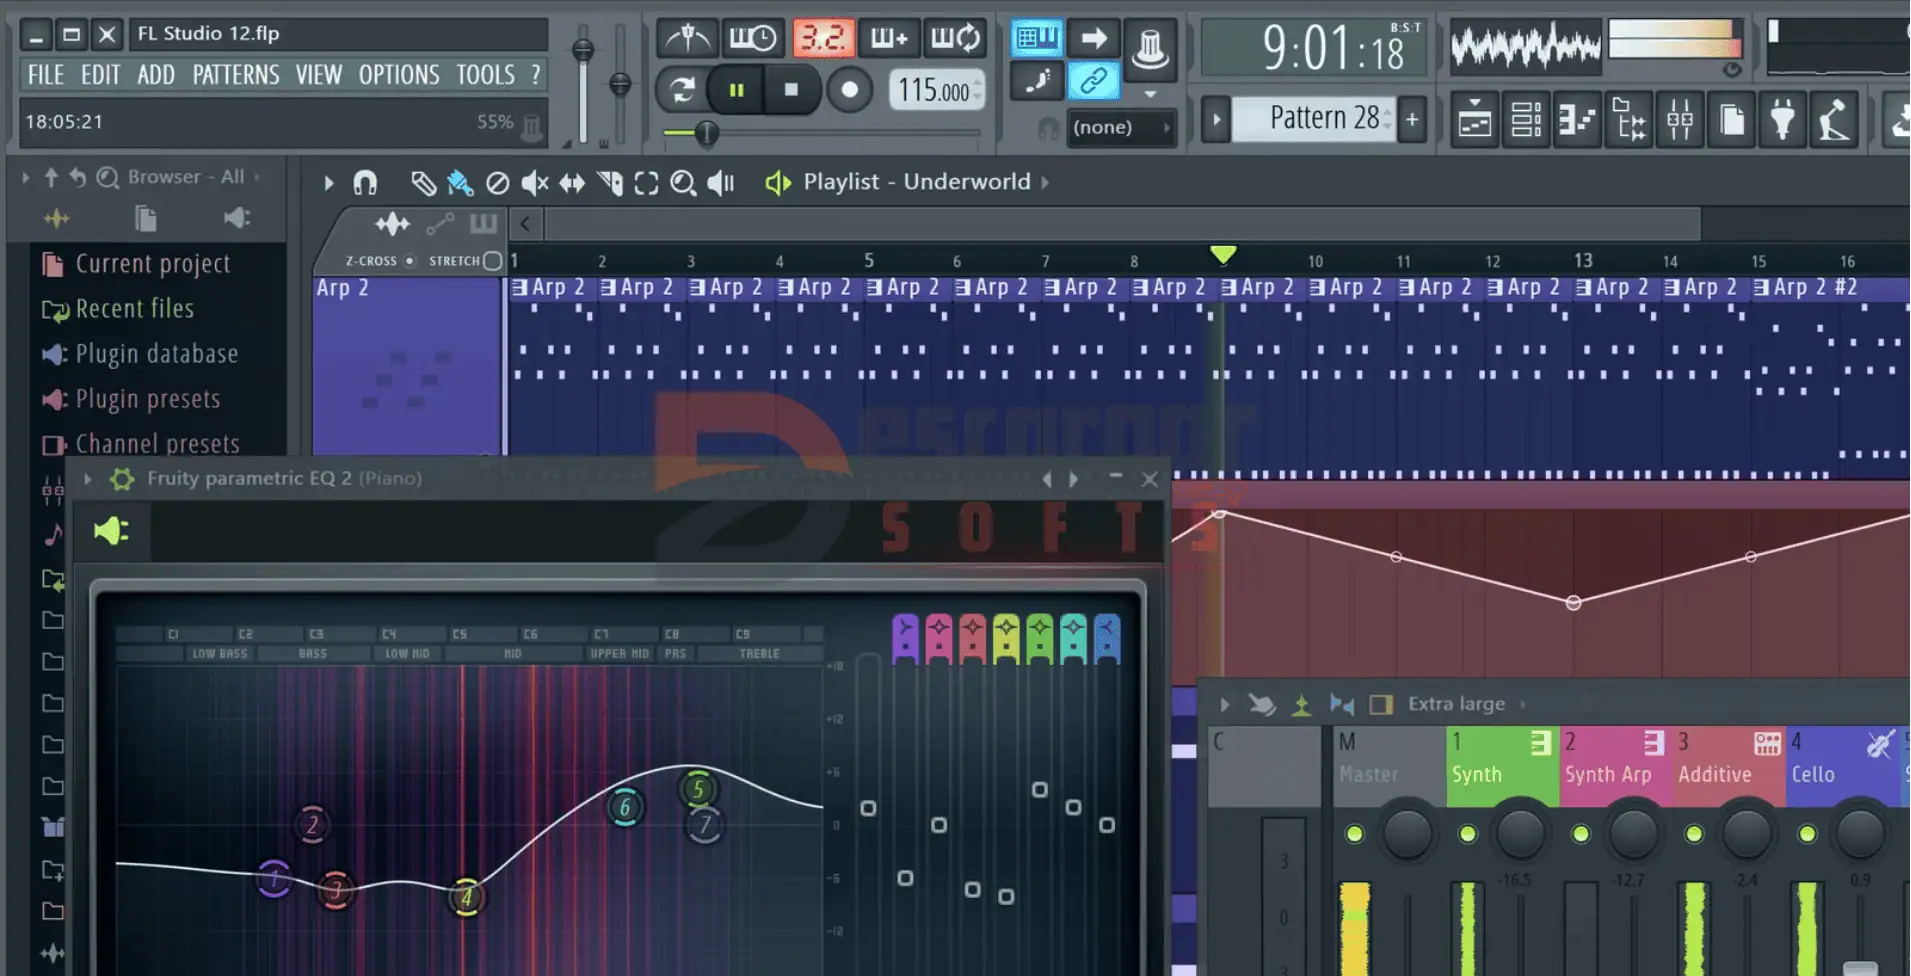The width and height of the screenshot is (1911, 976).
Task: Select the playlist paint brush tool
Action: 460,183
